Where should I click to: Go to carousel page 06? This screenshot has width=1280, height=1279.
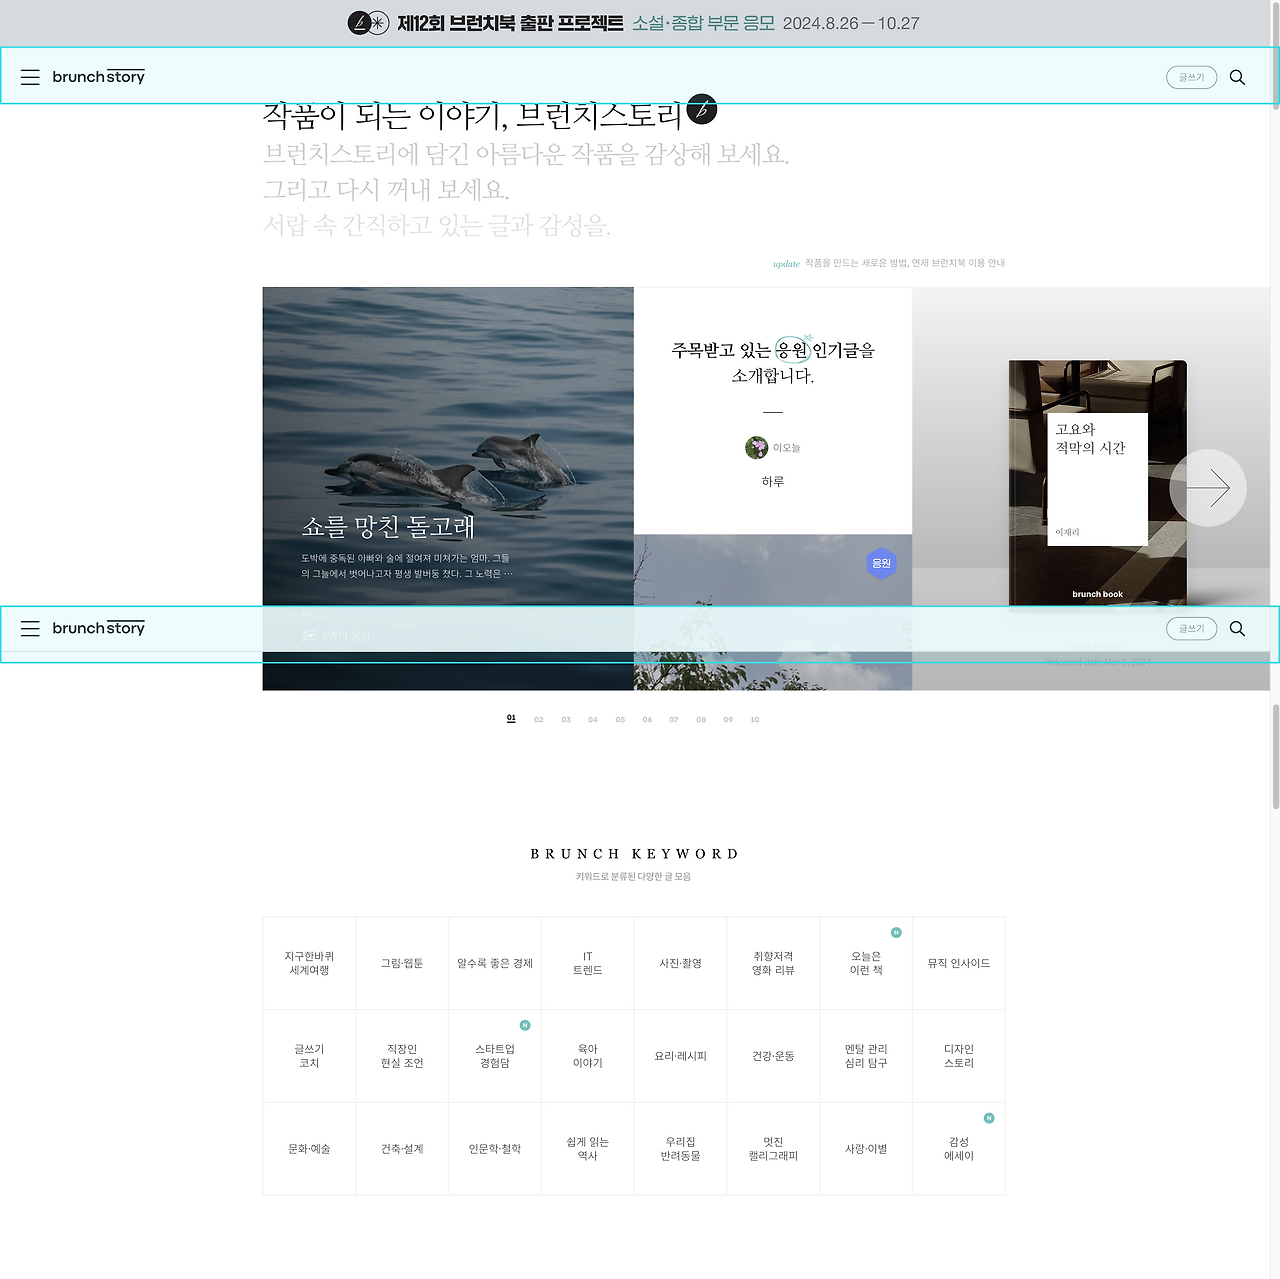647,720
